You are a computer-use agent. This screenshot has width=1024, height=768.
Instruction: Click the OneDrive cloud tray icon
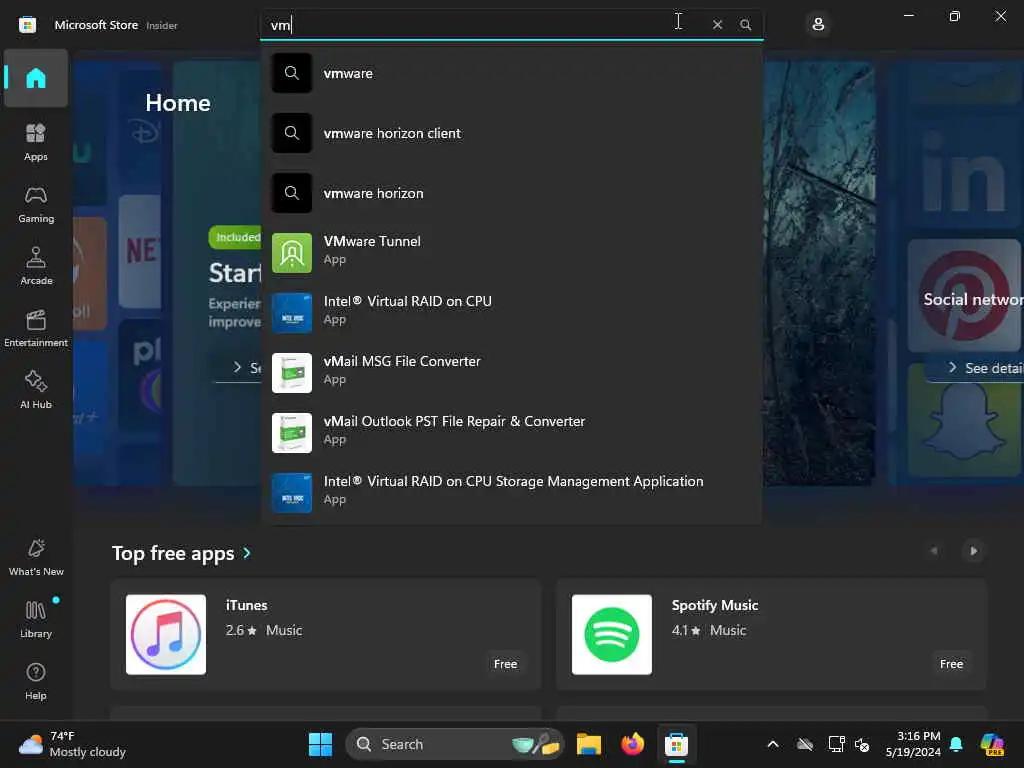point(805,744)
